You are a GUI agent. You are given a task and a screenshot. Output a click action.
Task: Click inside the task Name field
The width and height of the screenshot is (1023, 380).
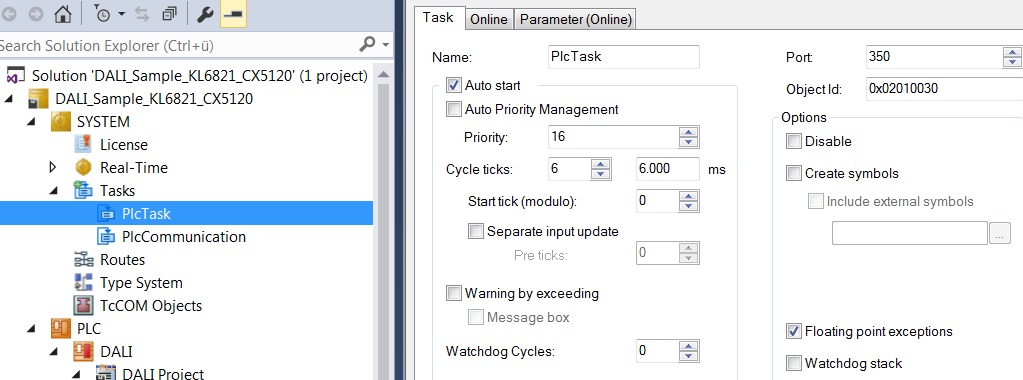click(624, 57)
